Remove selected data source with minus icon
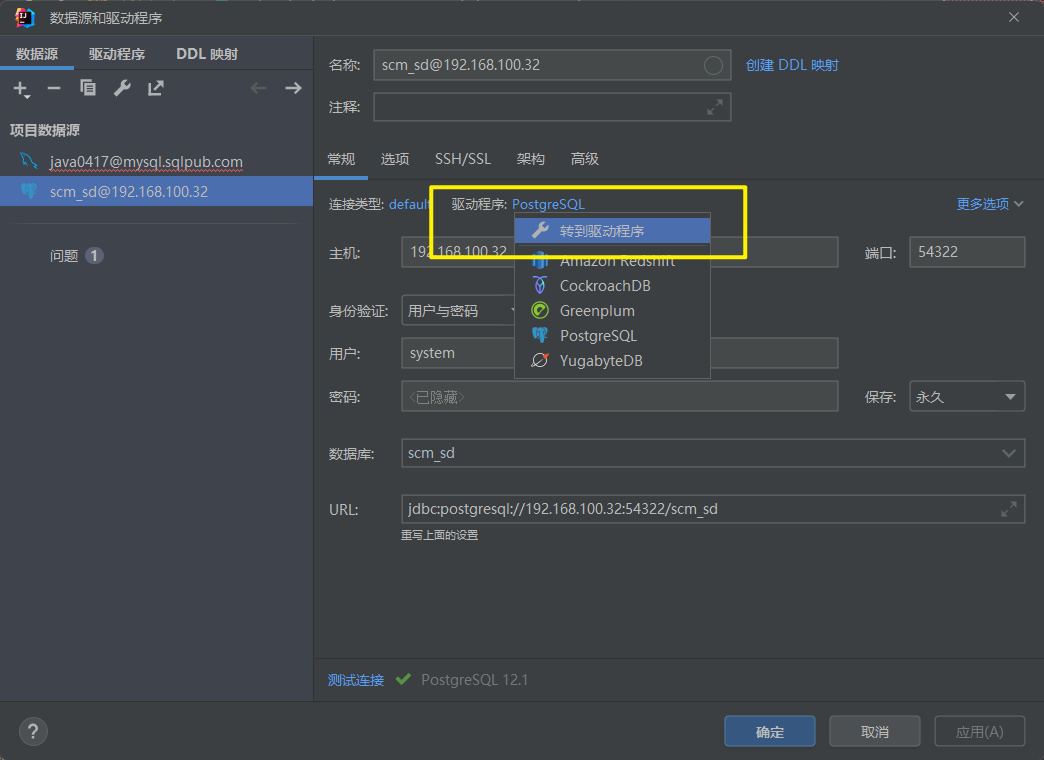1044x760 pixels. (x=54, y=88)
